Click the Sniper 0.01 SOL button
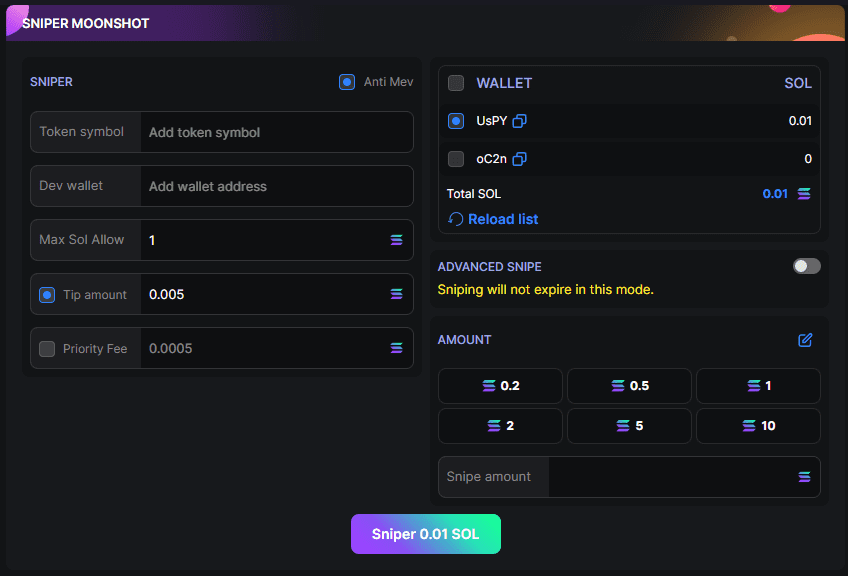The width and height of the screenshot is (848, 576). [426, 534]
